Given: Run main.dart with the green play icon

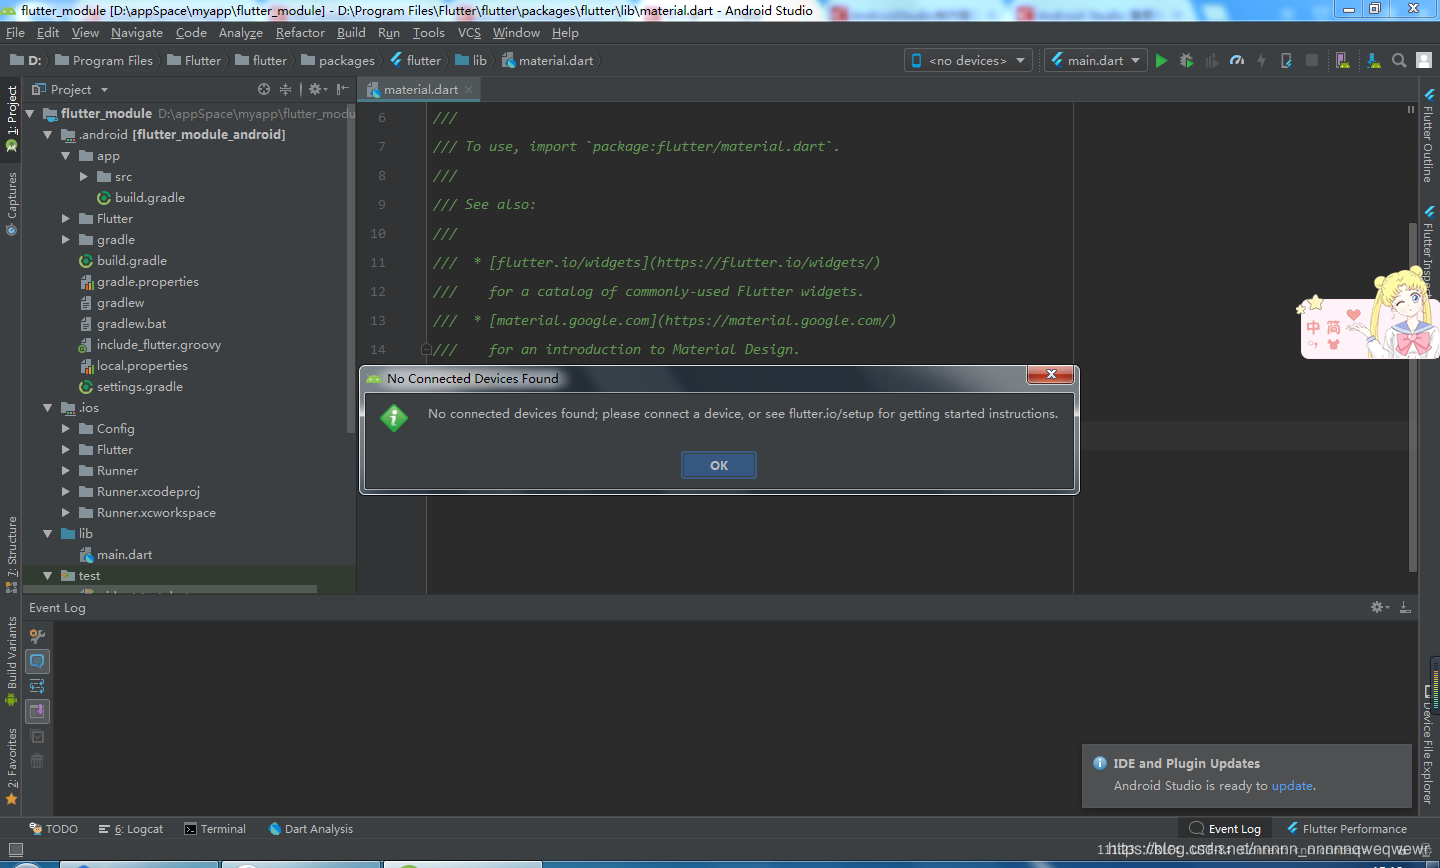Looking at the screenshot, I should [x=1161, y=60].
